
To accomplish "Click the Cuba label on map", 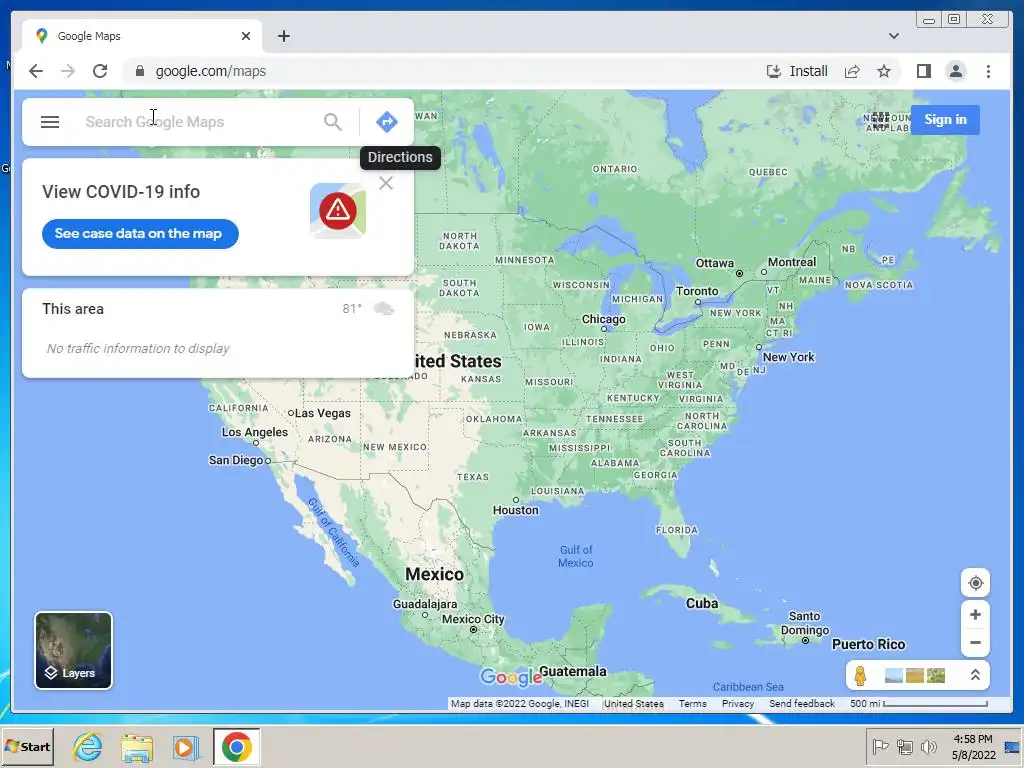I will [x=701, y=603].
